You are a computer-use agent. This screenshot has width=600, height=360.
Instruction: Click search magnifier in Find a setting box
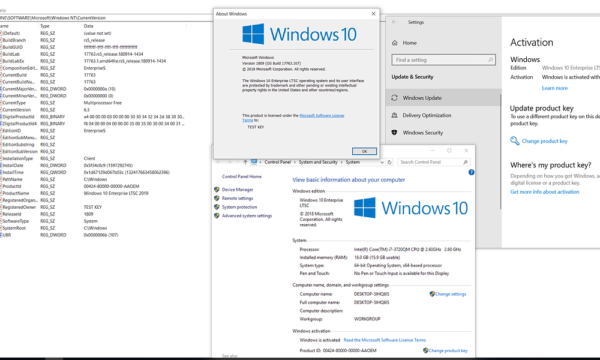pos(490,60)
